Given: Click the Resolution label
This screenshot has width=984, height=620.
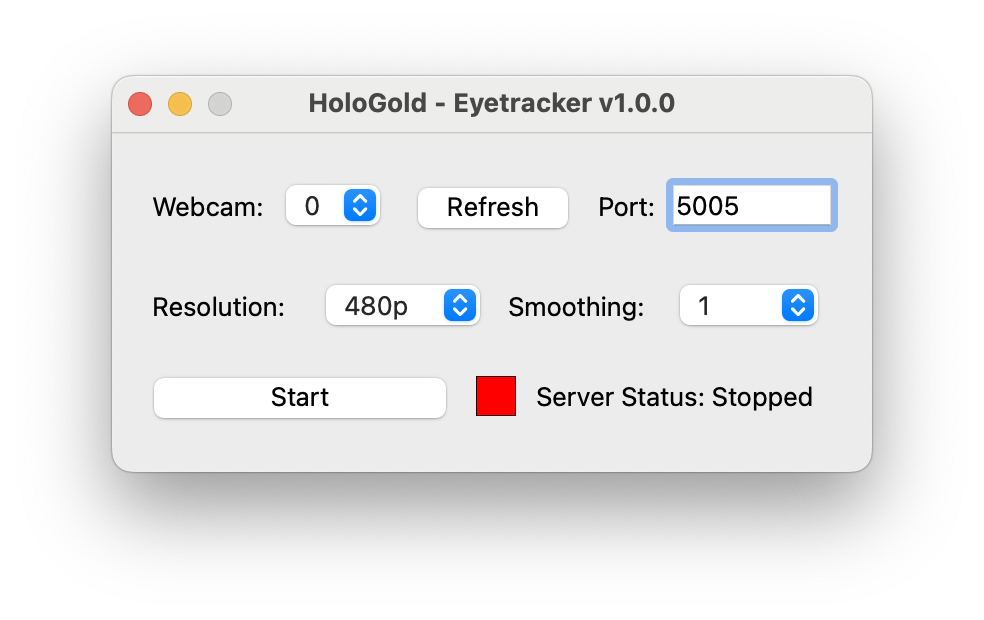Looking at the screenshot, I should tap(218, 307).
